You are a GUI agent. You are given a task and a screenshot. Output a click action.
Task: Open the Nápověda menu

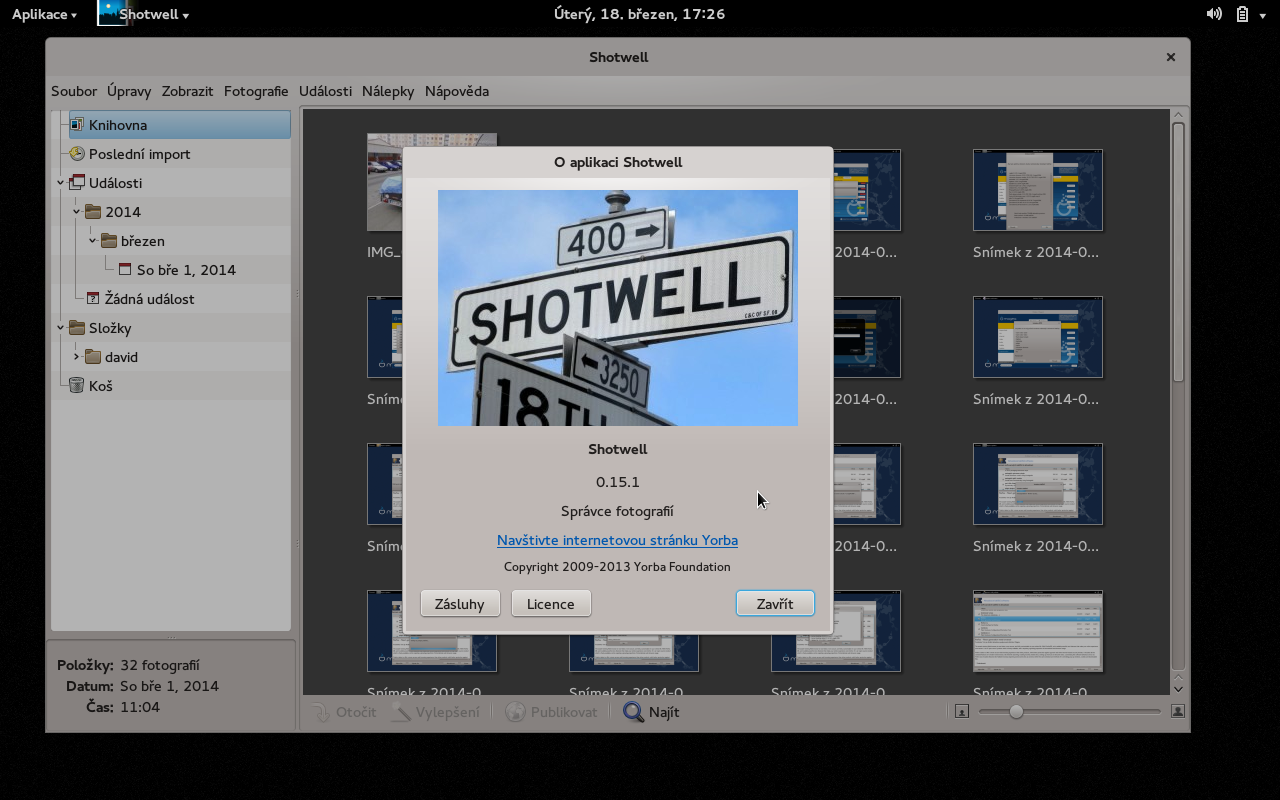(x=457, y=91)
